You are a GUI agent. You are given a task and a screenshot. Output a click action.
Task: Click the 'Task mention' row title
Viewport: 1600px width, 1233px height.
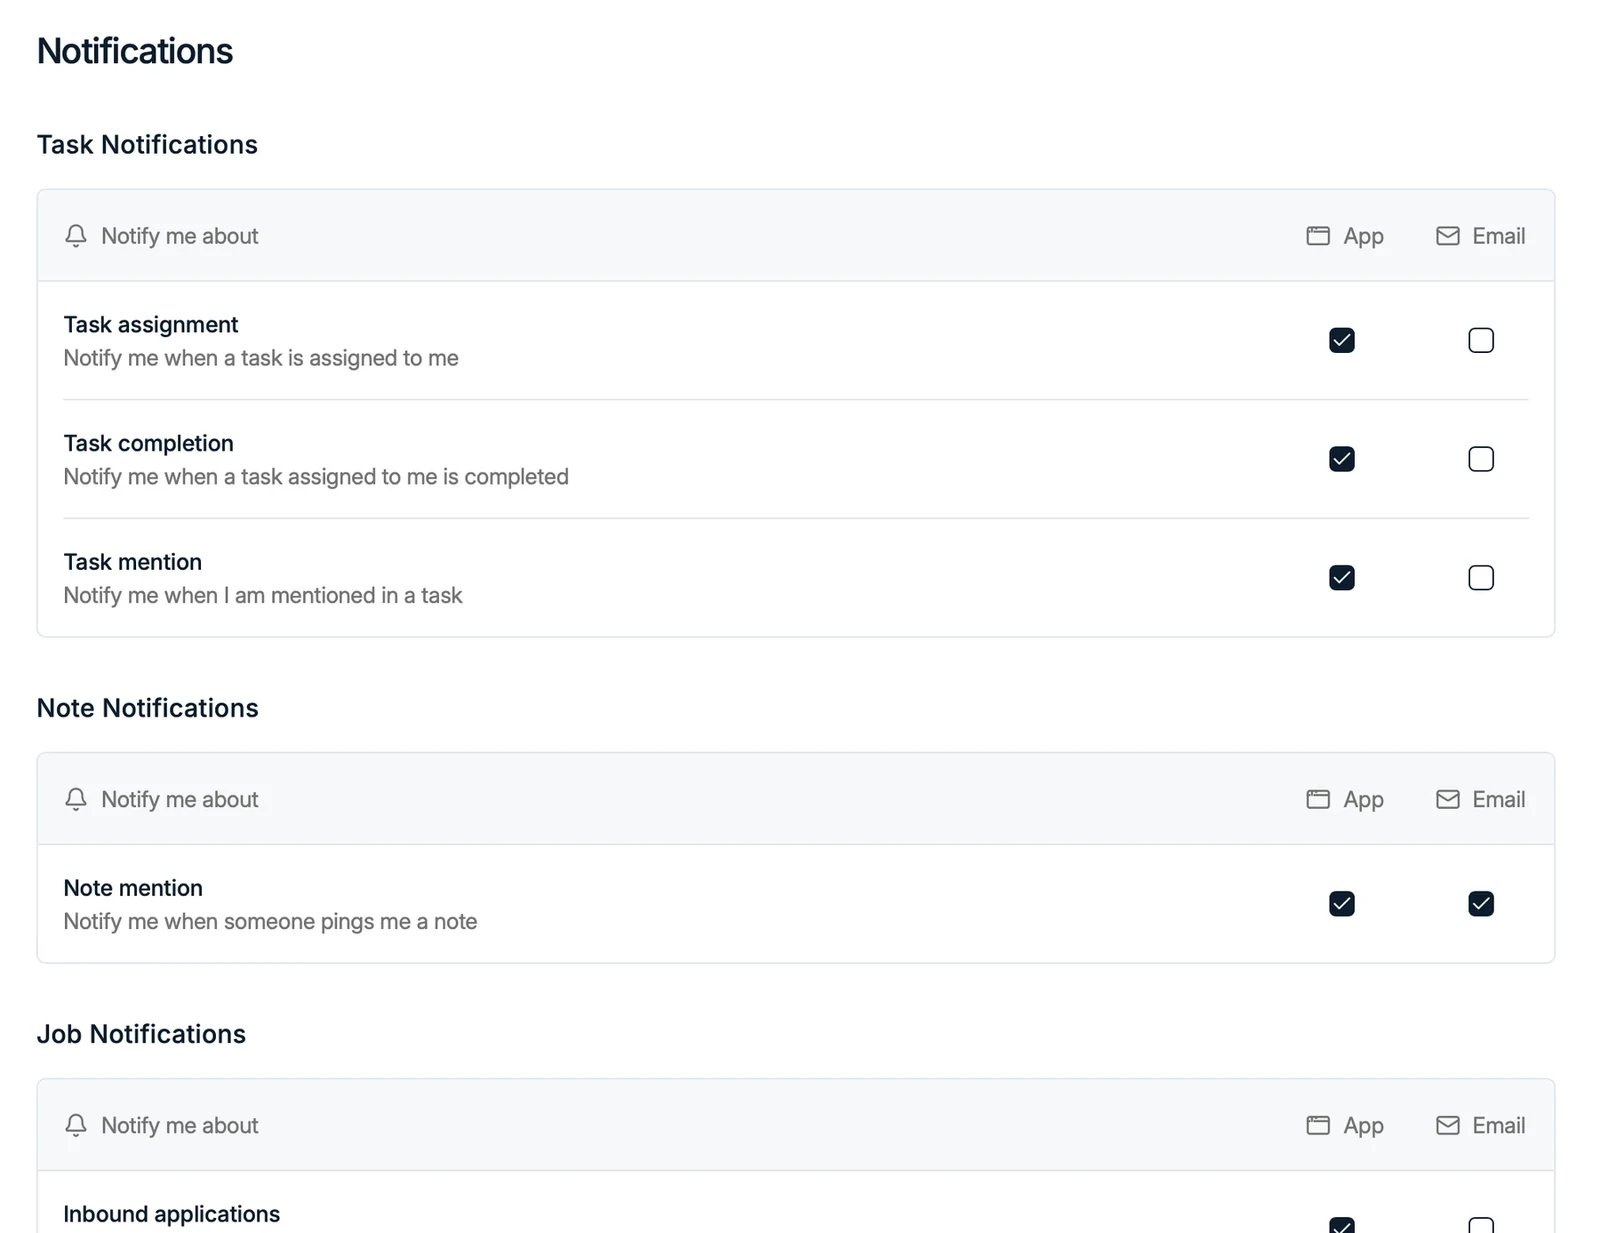133,562
